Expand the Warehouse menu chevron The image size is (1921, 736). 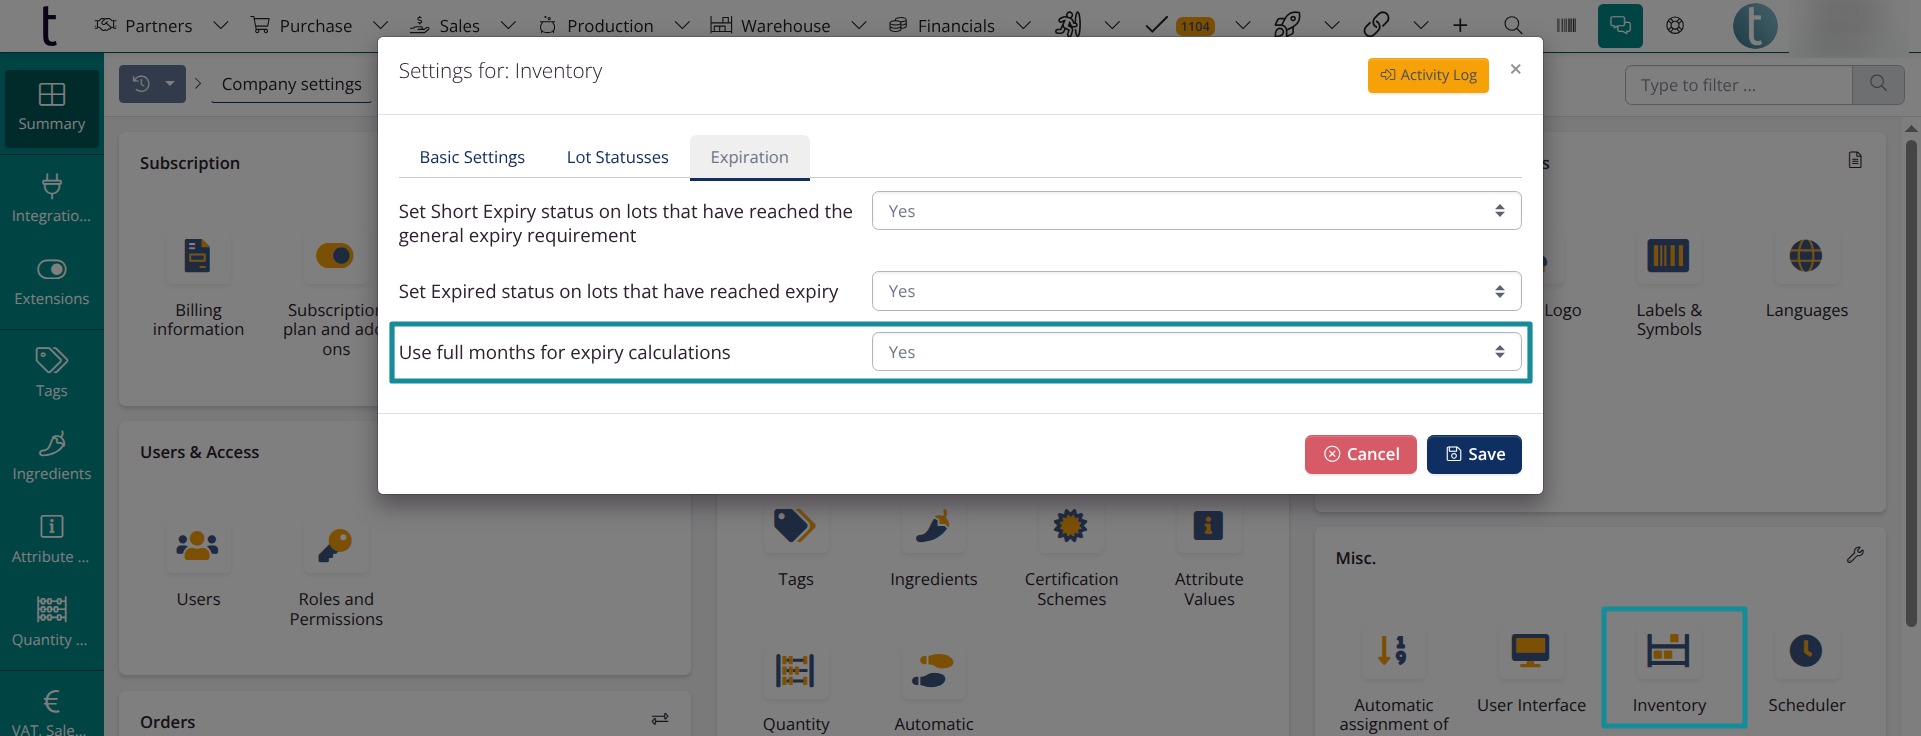coord(858,25)
